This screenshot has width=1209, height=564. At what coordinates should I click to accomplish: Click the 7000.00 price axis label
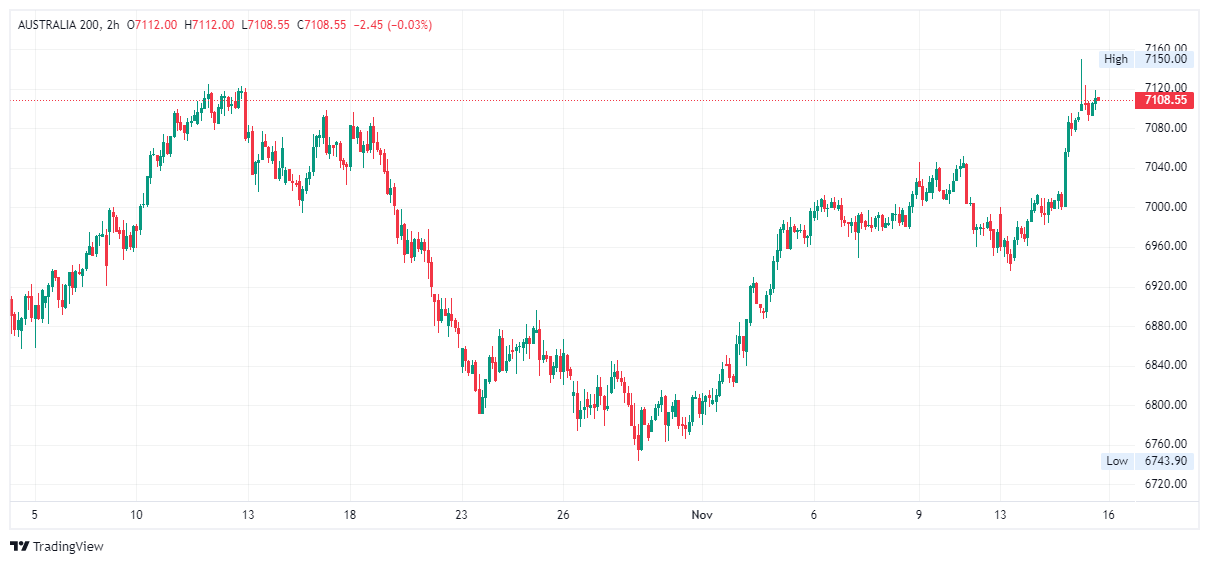click(x=1165, y=207)
